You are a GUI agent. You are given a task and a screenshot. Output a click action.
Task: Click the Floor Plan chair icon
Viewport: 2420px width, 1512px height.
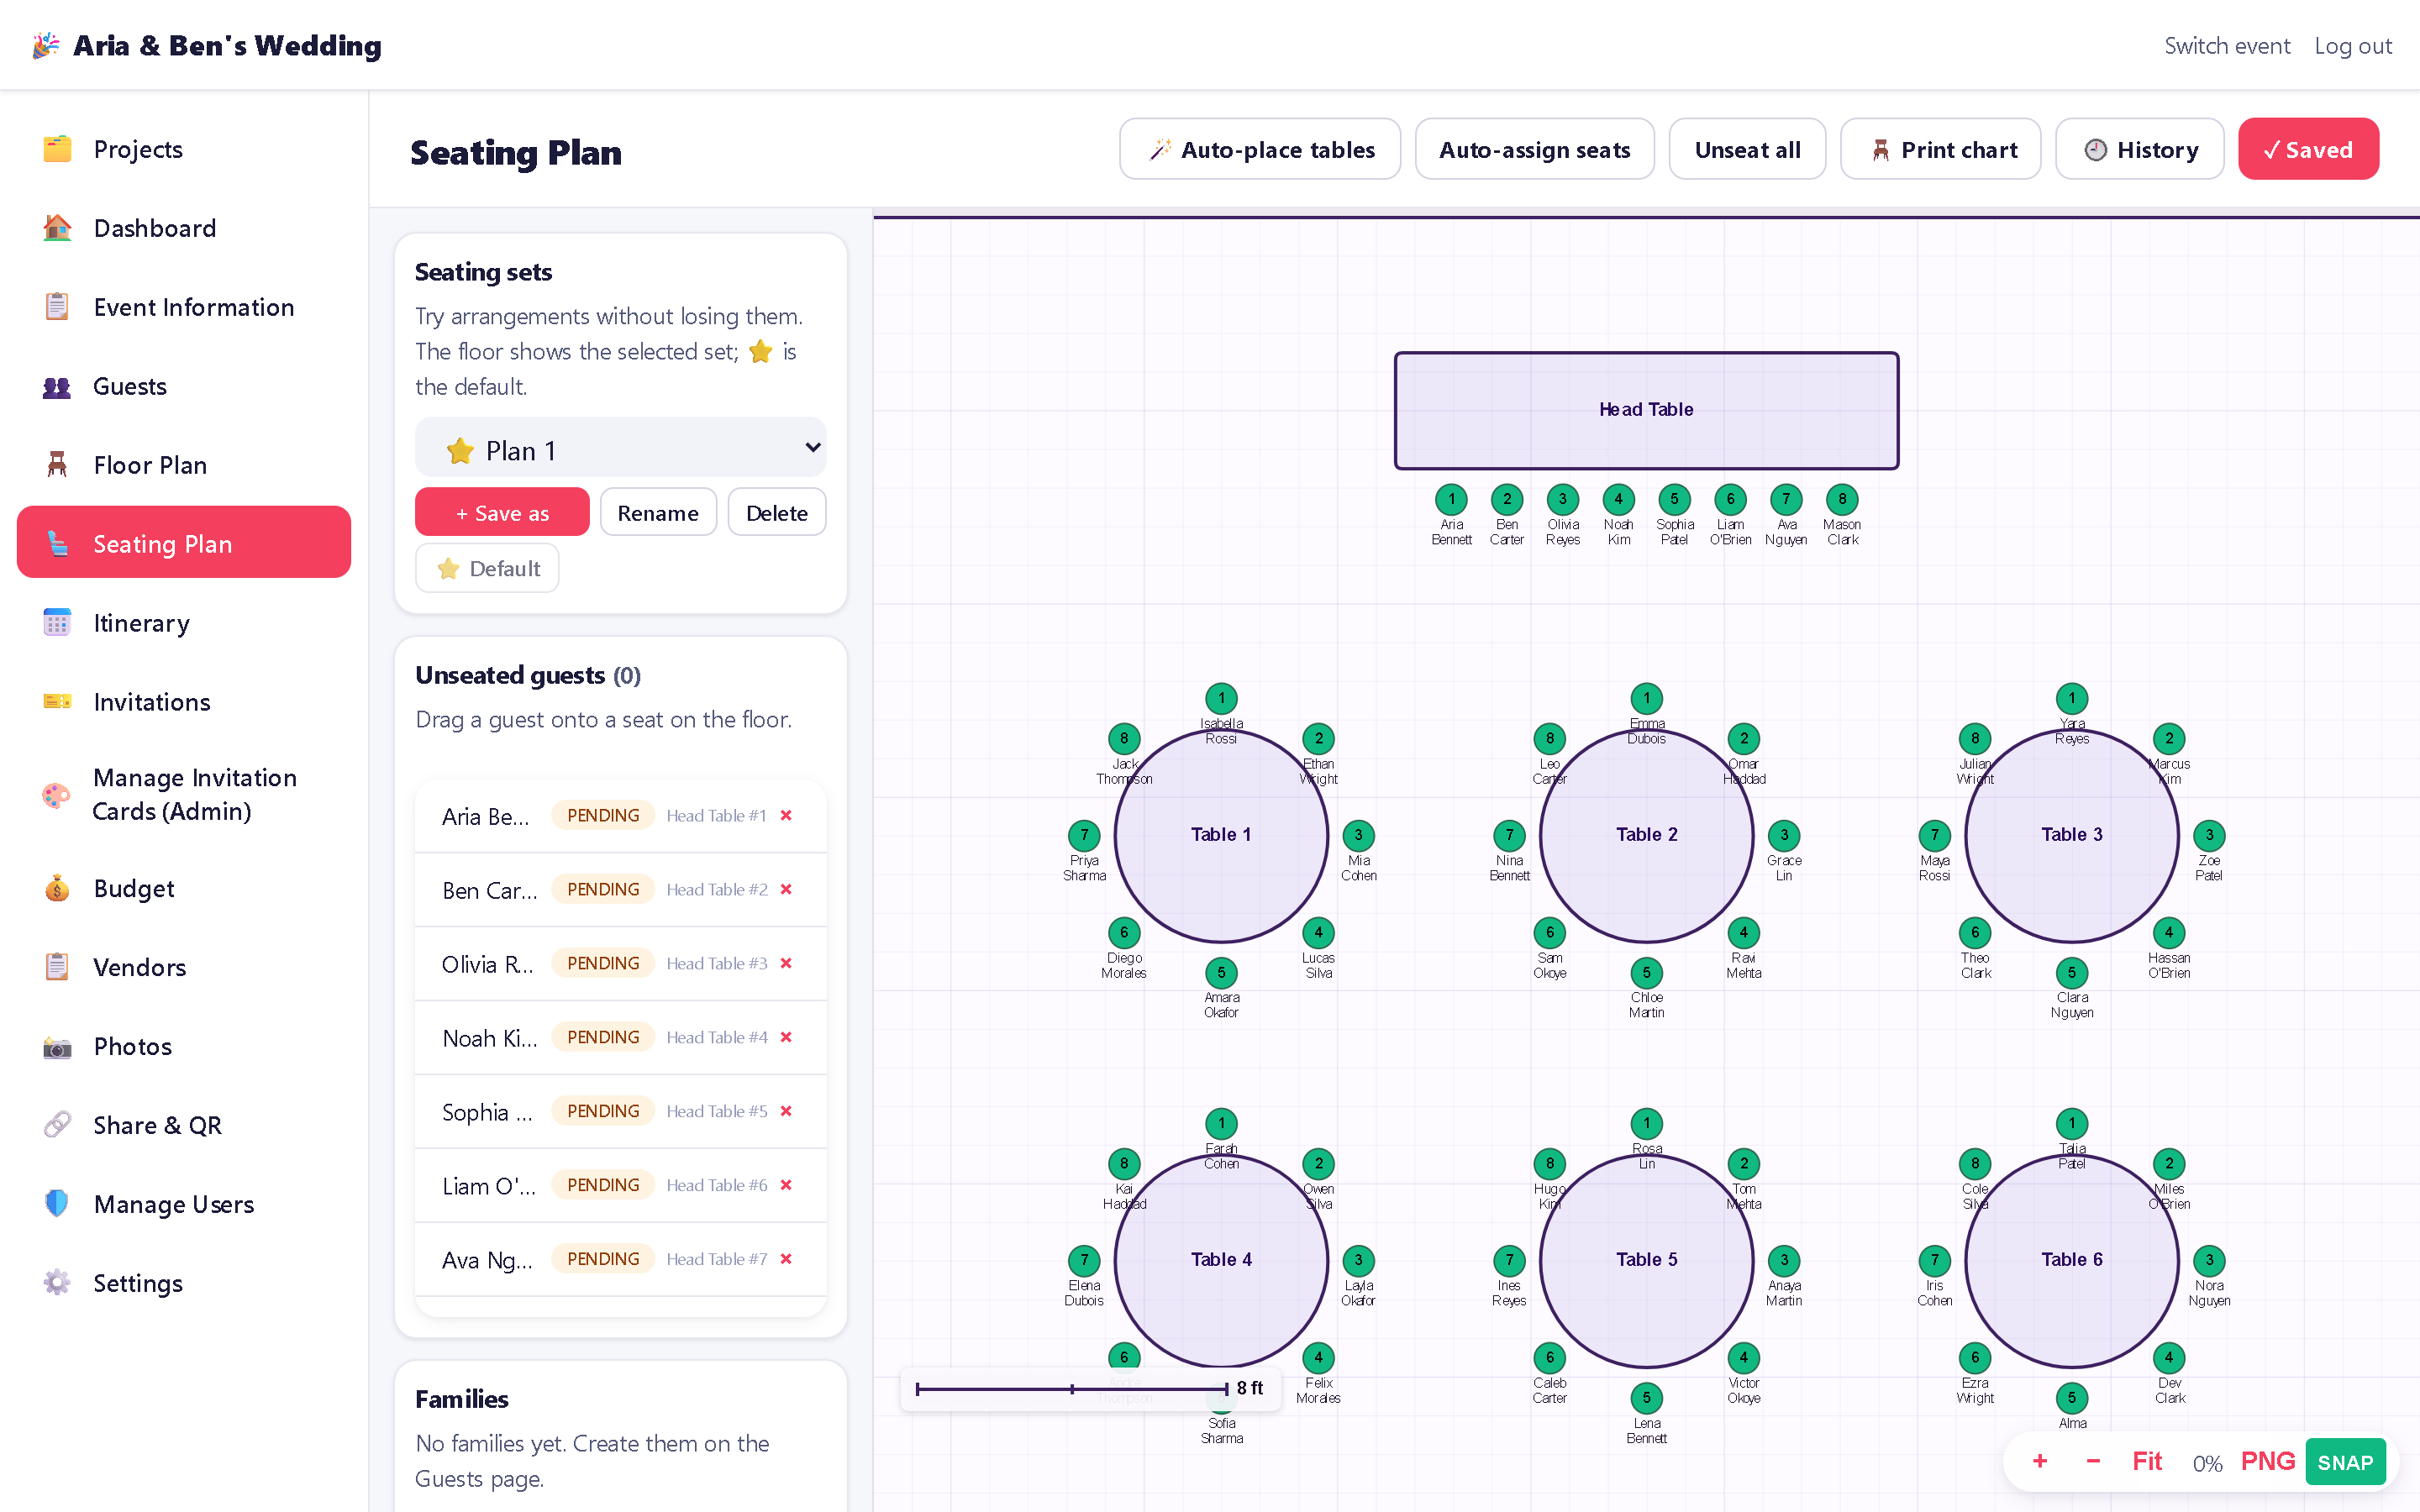tap(57, 465)
